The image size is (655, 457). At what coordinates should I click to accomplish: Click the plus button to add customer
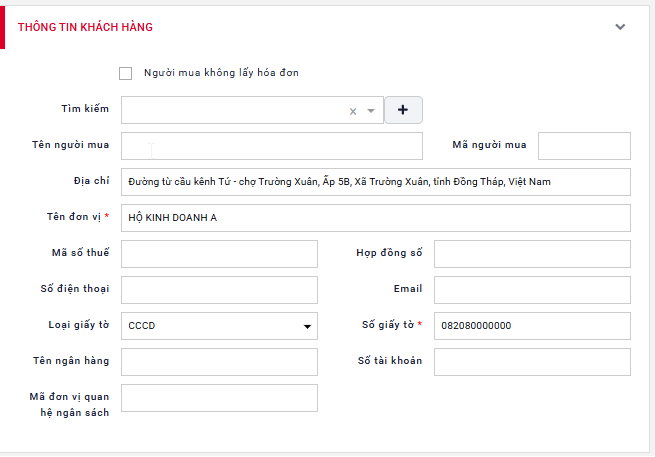click(403, 110)
